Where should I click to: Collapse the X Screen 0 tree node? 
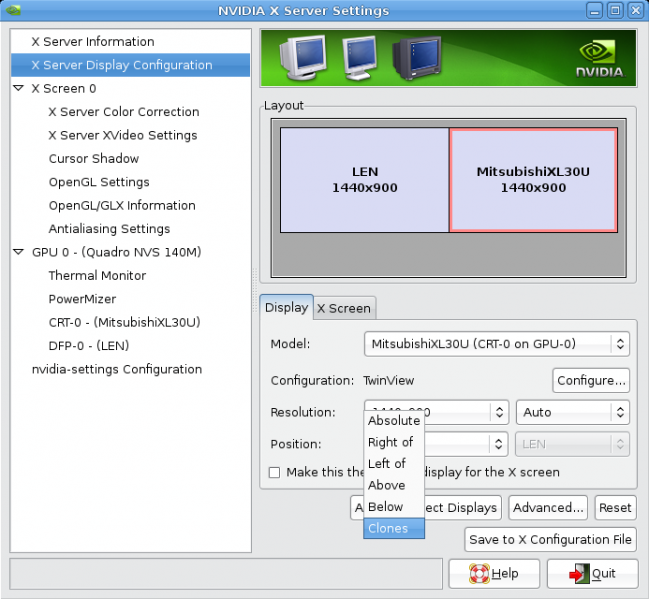click(18, 88)
